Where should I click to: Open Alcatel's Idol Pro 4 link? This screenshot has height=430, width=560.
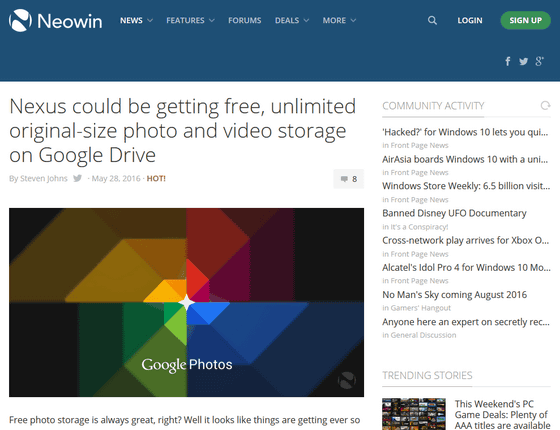466,268
